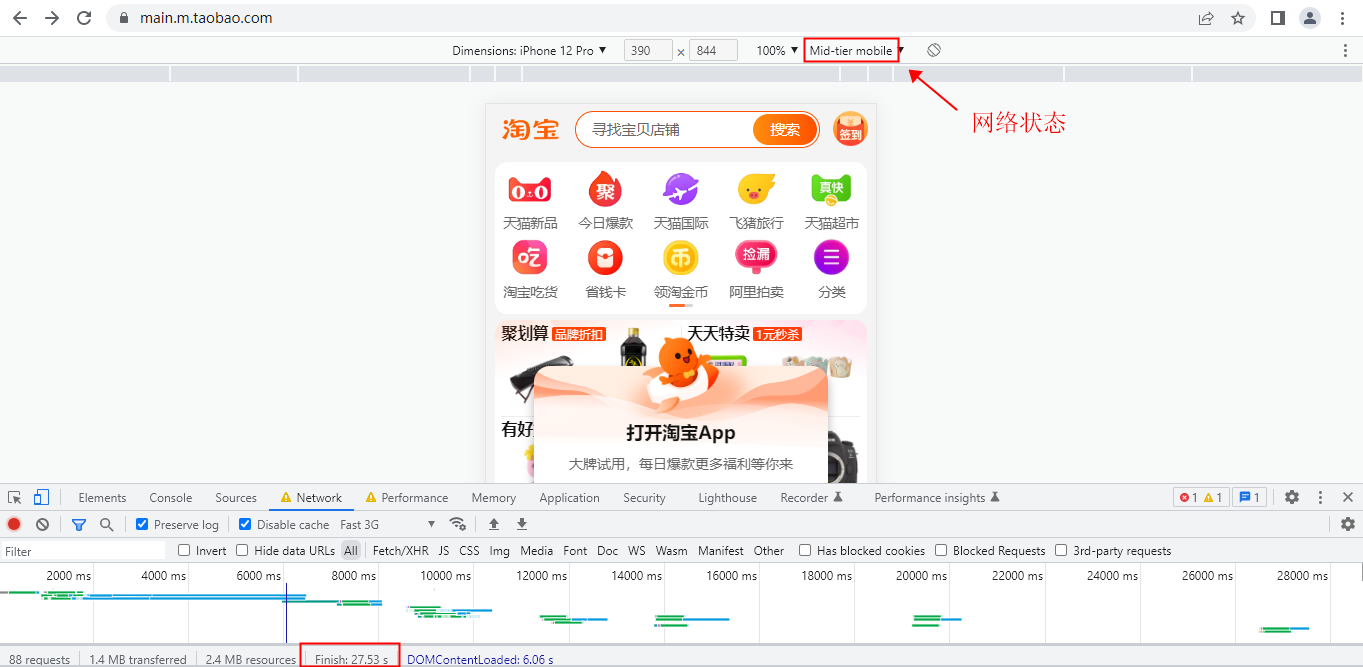Screen dimensions: 1363x667
Task: Open device toolbar more options menu
Action: pyautogui.click(x=1345, y=50)
